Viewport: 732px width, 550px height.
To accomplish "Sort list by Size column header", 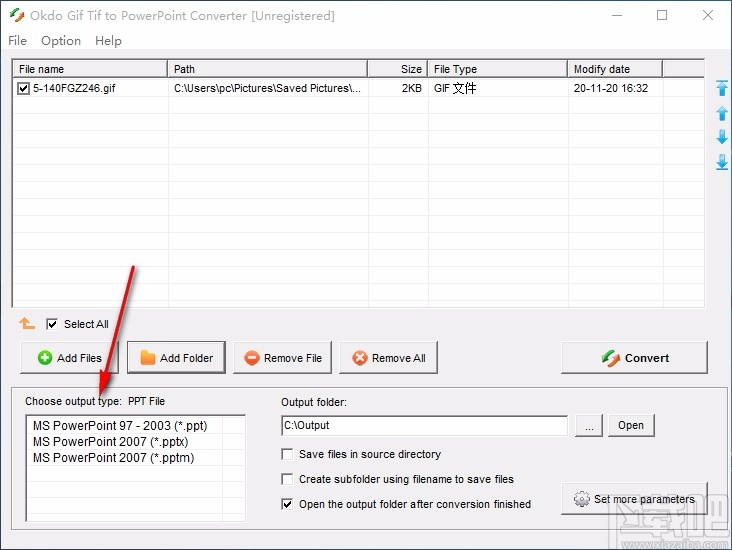I will (x=398, y=69).
